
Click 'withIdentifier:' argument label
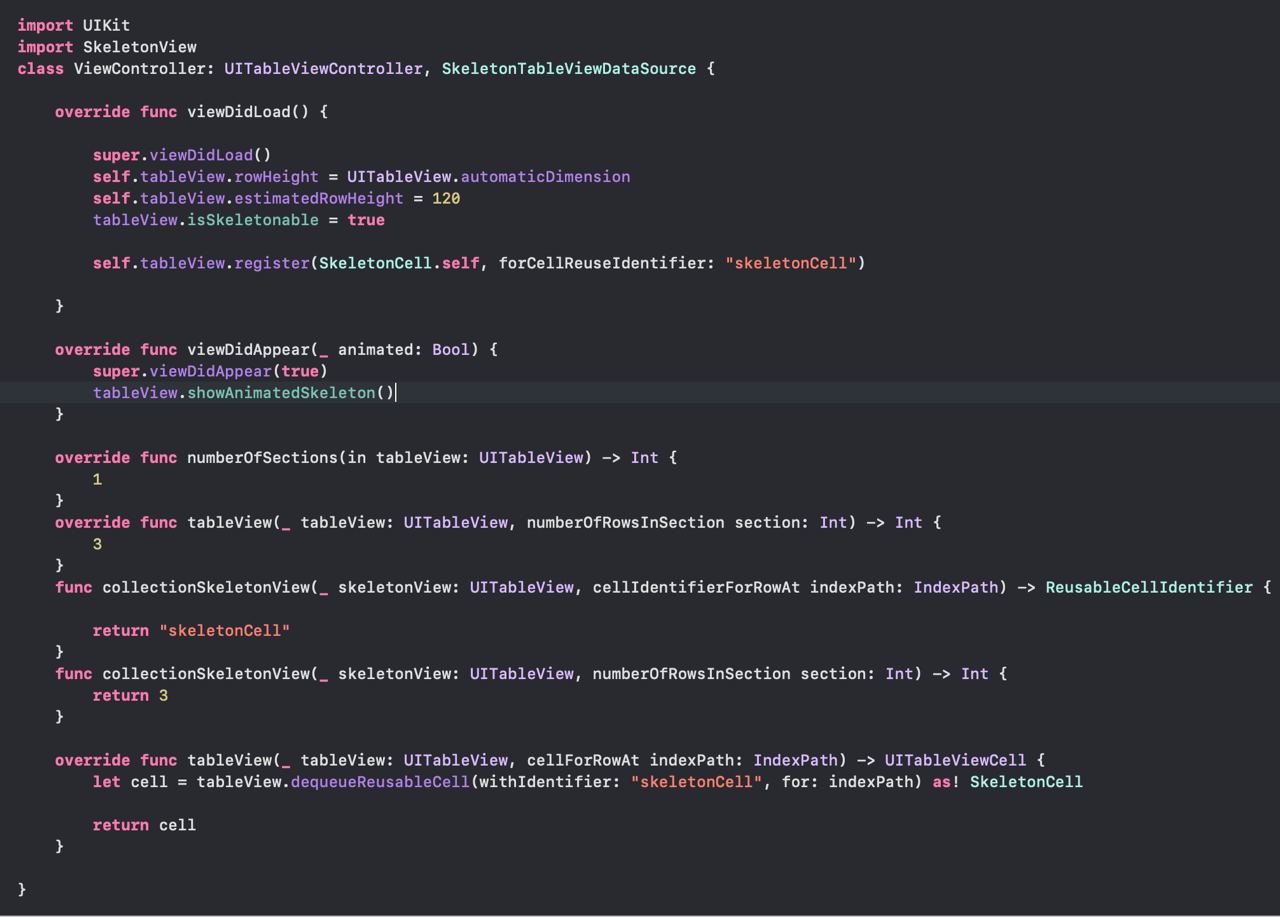tap(550, 781)
